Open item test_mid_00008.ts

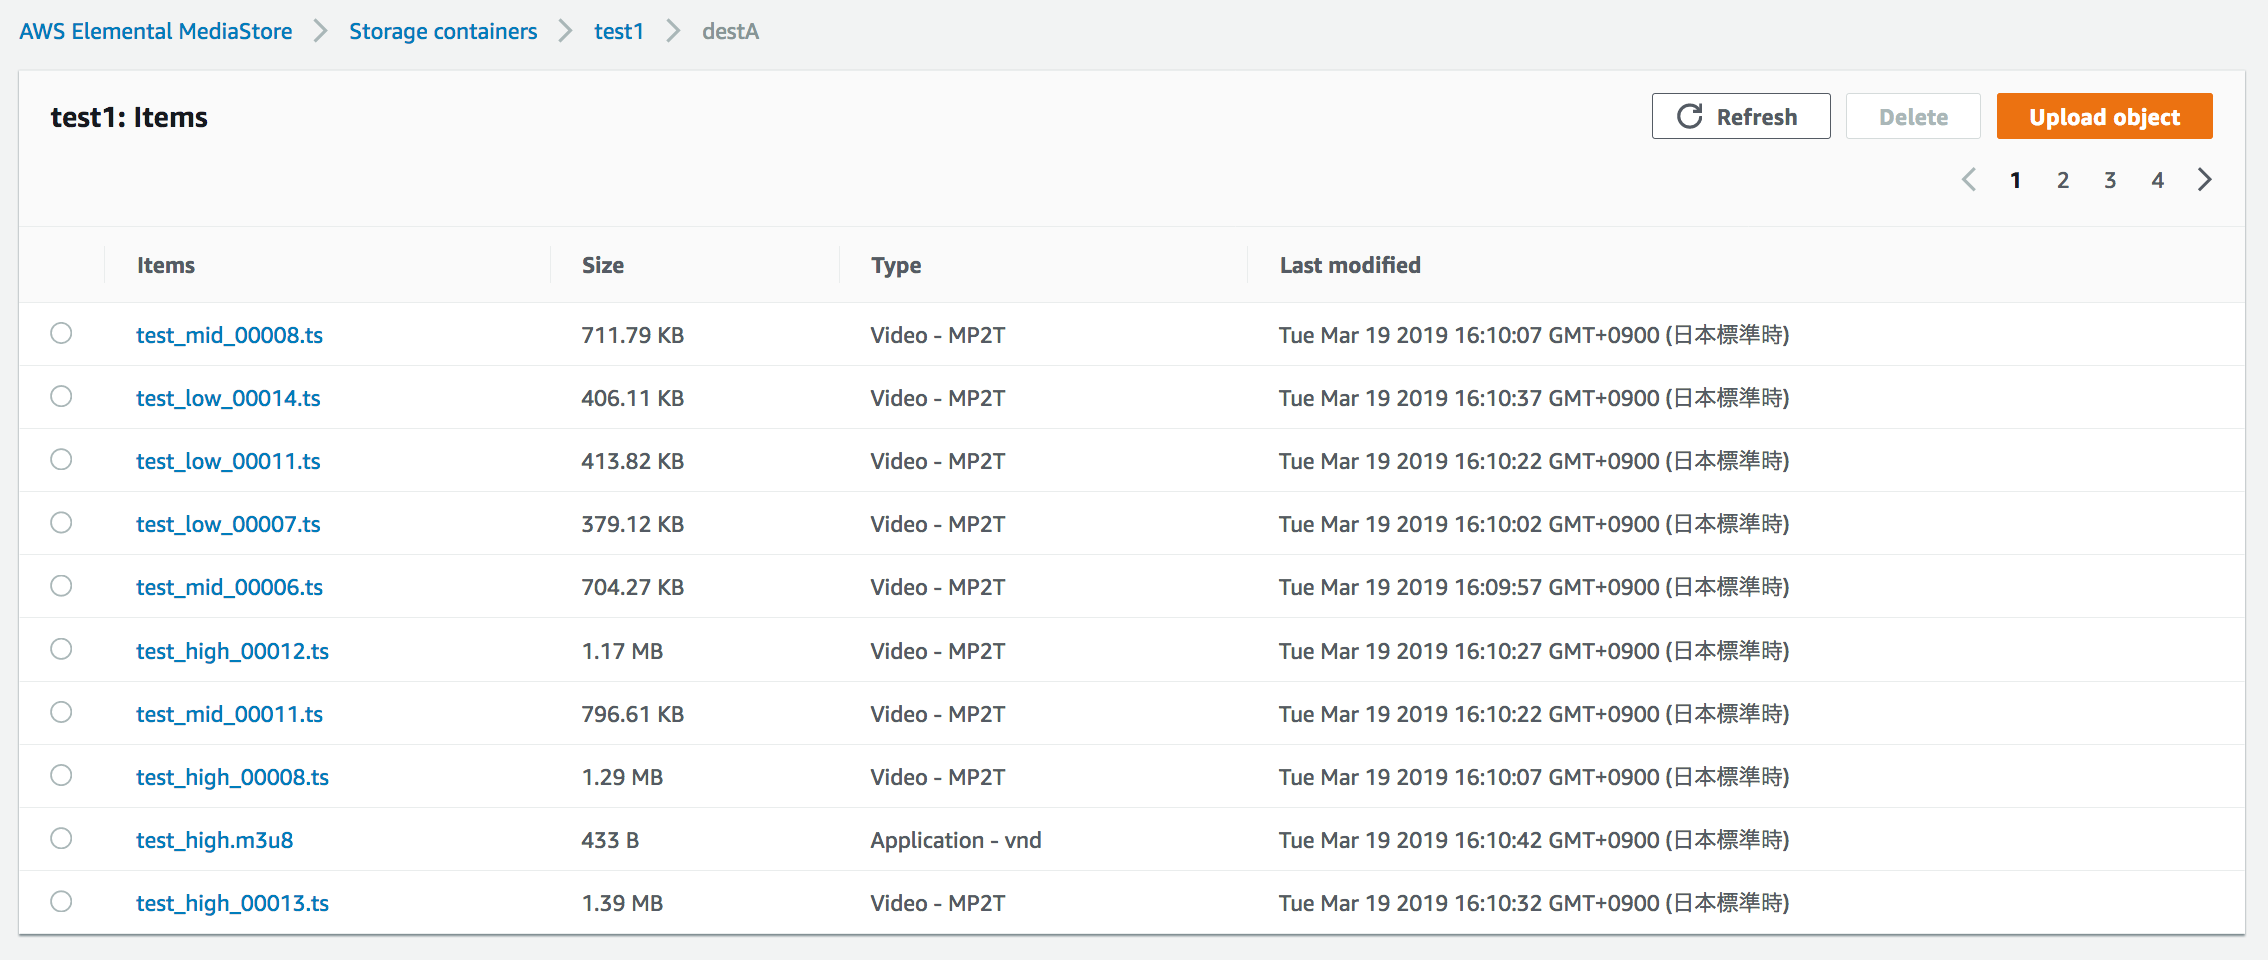click(x=229, y=335)
